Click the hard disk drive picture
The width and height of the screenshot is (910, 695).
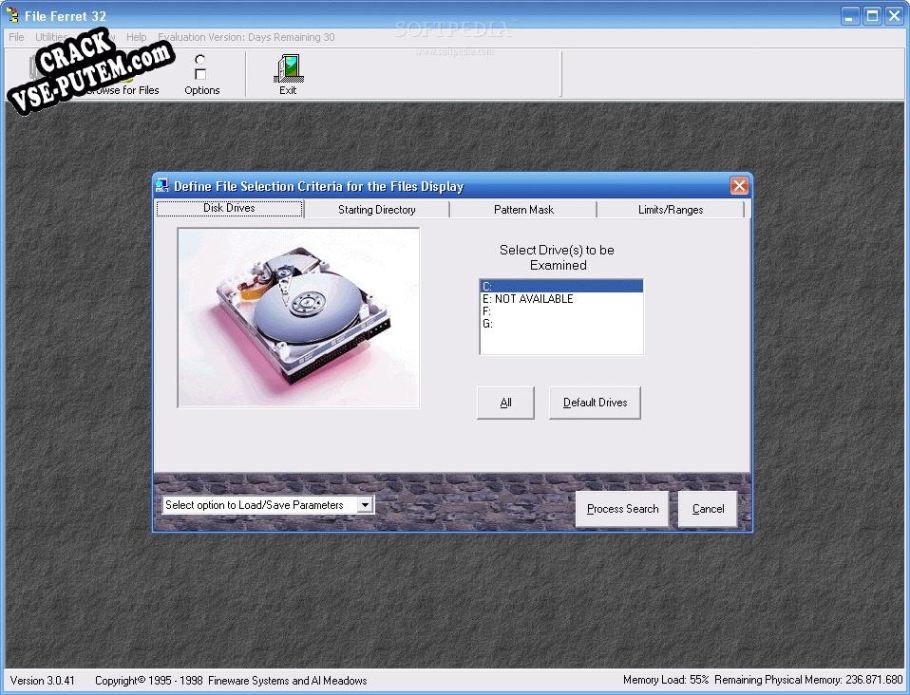pos(298,317)
